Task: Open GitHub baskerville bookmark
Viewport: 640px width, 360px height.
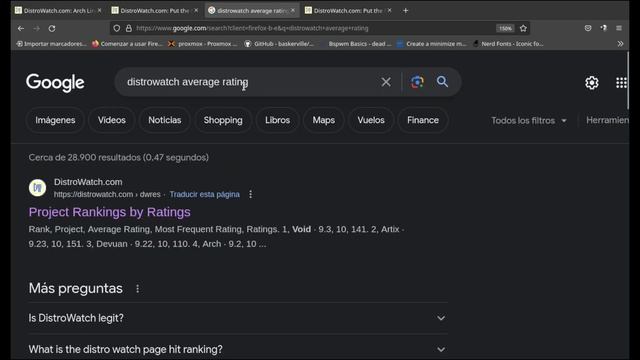Action: click(279, 44)
